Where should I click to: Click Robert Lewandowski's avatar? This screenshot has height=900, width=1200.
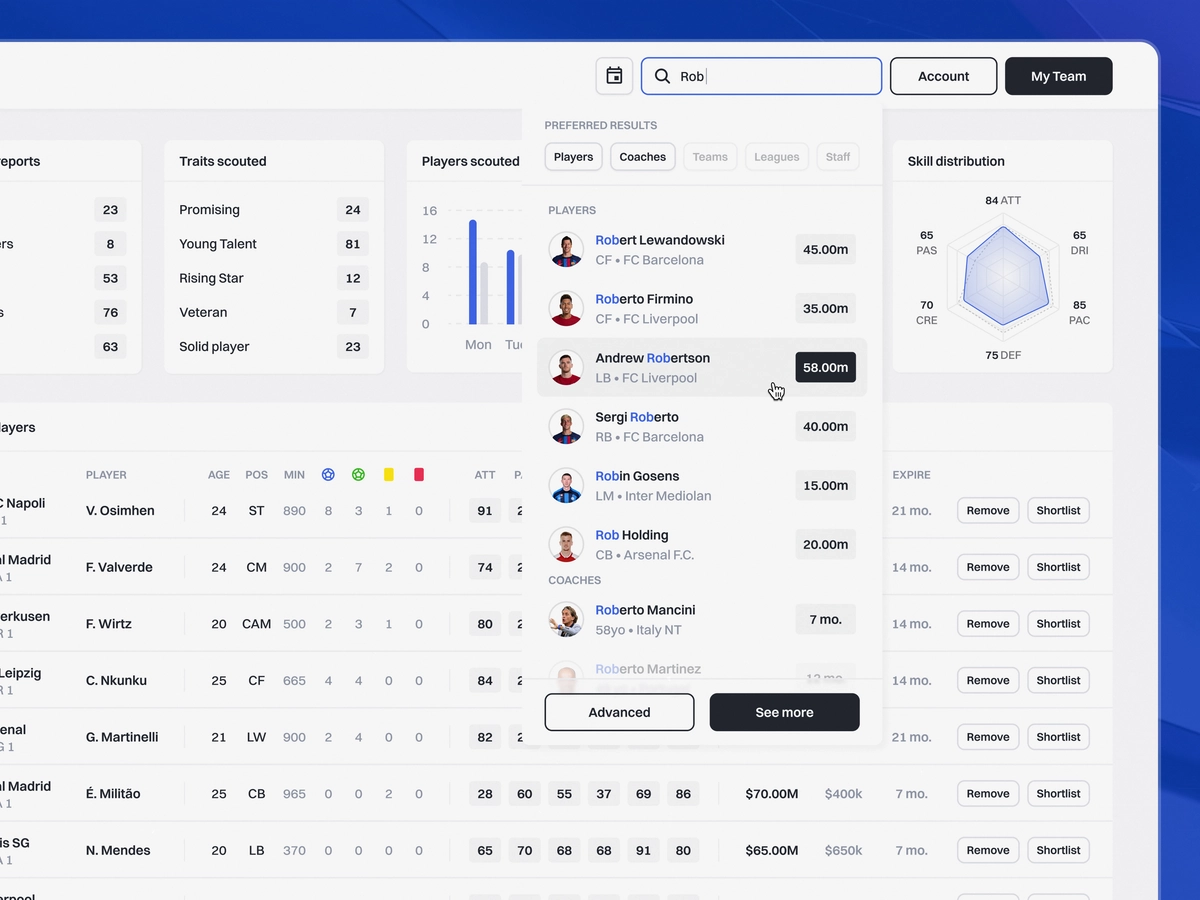pyautogui.click(x=566, y=250)
